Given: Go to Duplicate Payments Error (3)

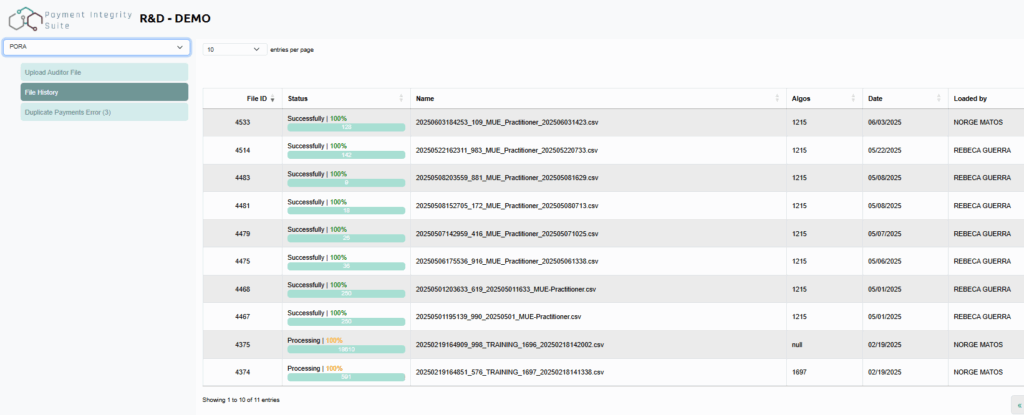Looking at the screenshot, I should (x=104, y=112).
